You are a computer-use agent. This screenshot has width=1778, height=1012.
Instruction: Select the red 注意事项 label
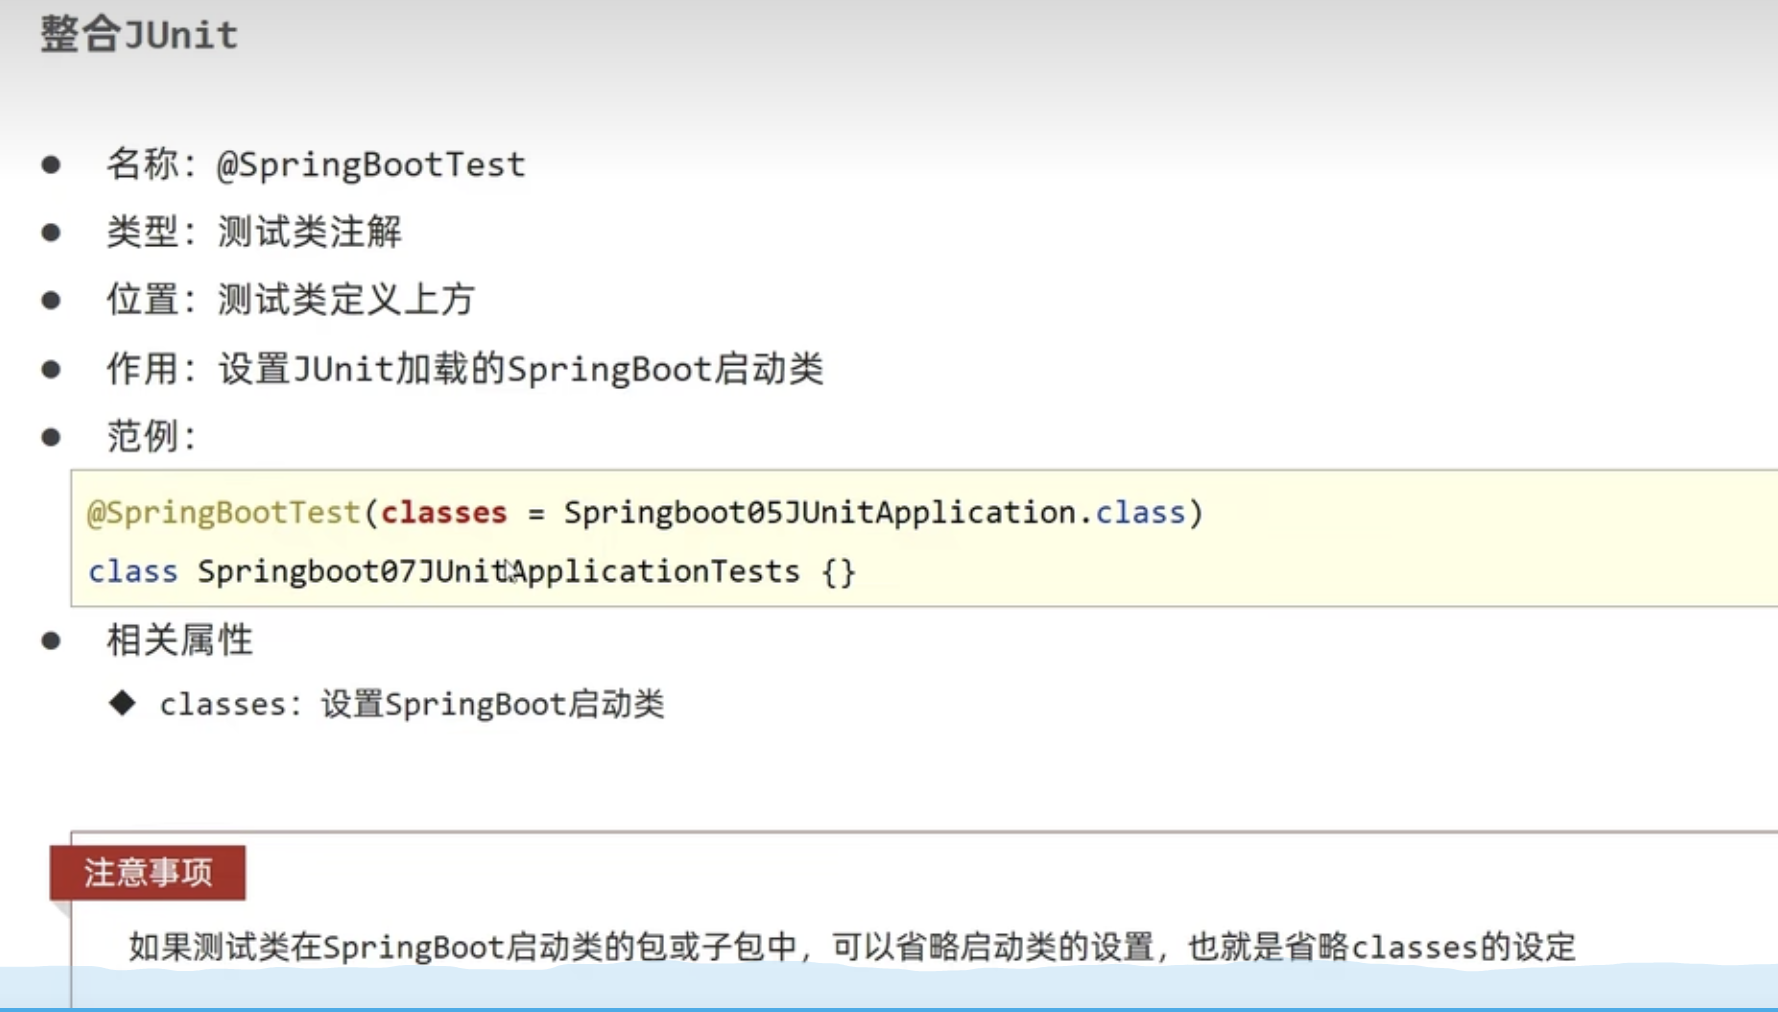point(148,873)
